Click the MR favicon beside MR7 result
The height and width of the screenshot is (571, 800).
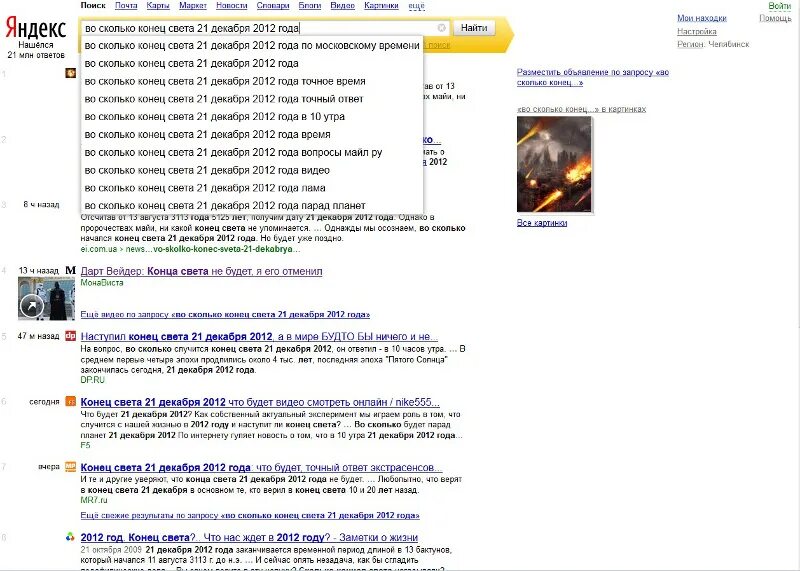[x=70, y=466]
